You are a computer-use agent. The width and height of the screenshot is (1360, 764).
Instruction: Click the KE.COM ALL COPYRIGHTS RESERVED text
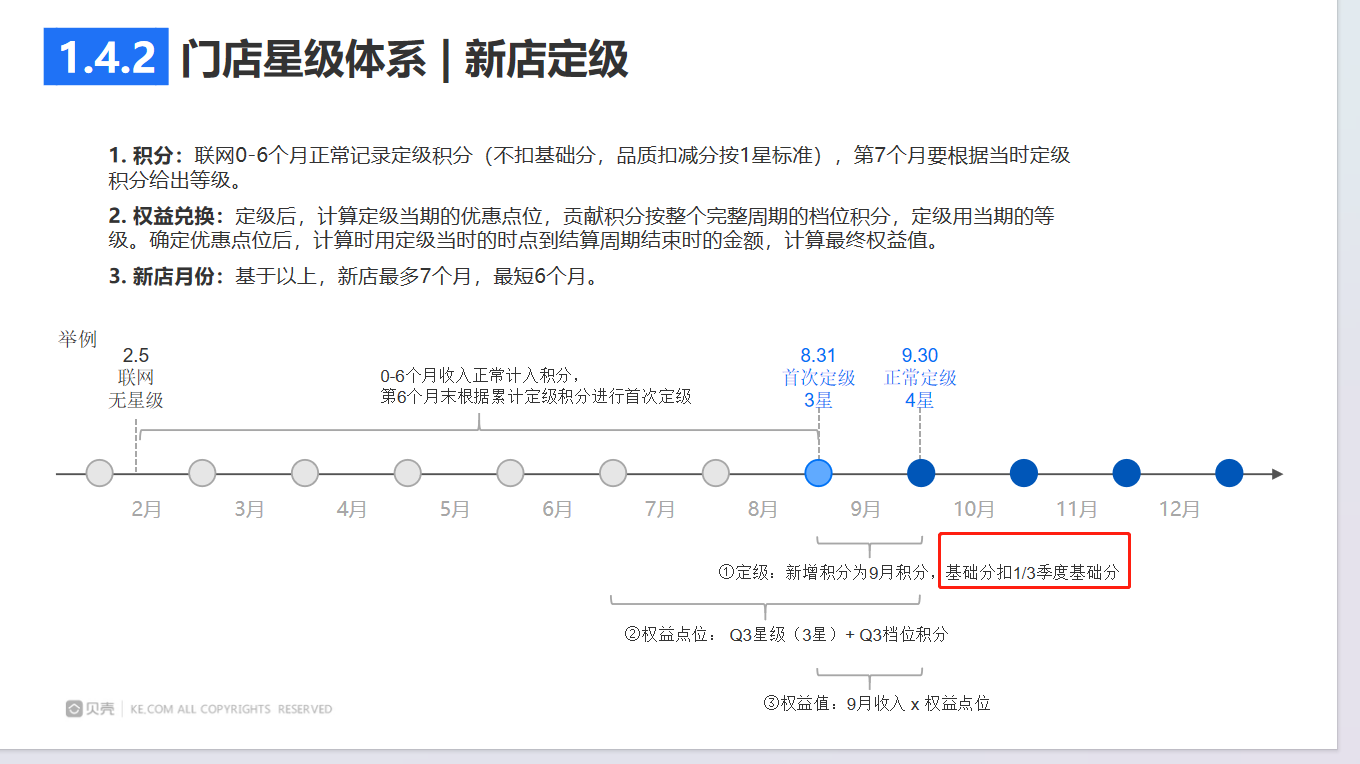231,709
